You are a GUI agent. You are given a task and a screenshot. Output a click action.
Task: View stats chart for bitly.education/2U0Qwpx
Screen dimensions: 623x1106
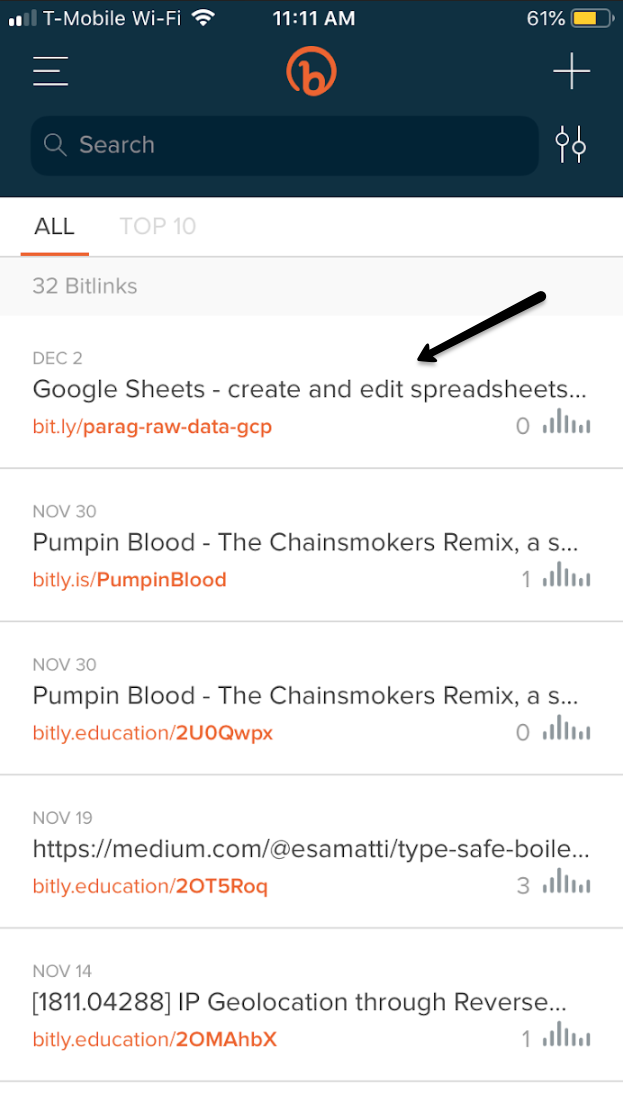click(567, 727)
